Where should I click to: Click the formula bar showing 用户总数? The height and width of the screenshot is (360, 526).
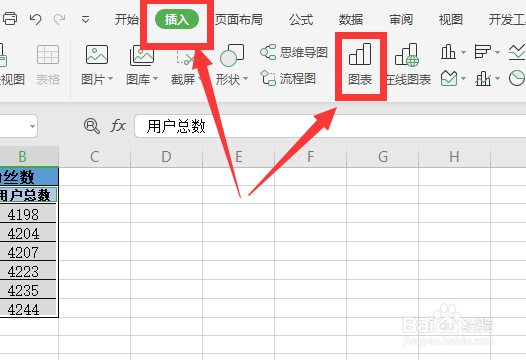330,126
